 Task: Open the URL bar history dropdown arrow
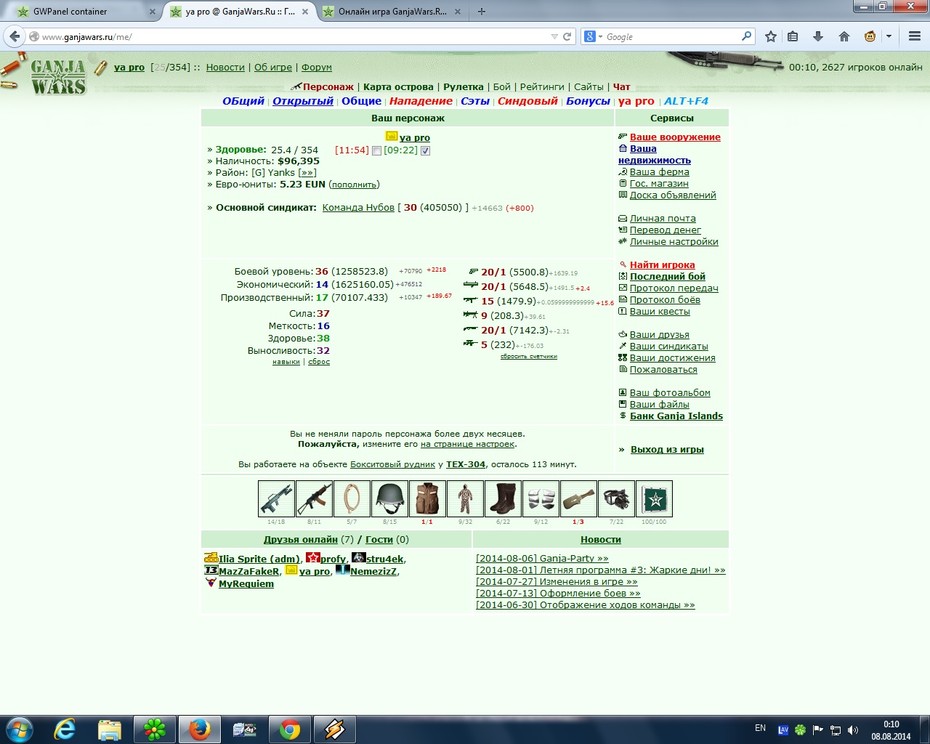(554, 37)
